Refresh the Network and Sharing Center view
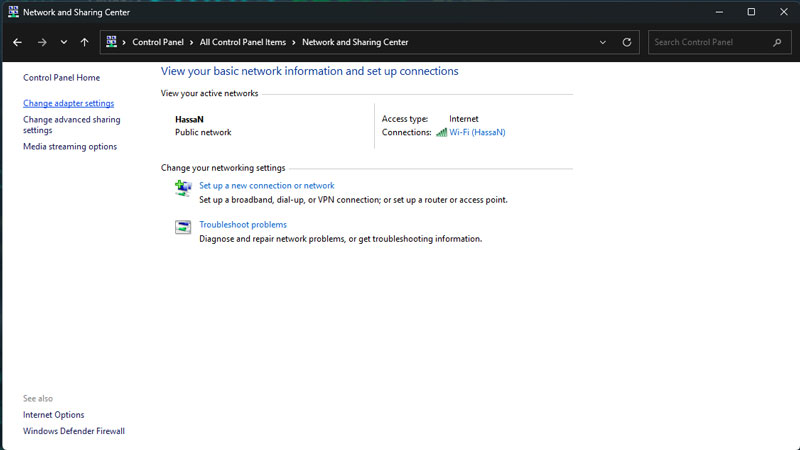 click(627, 42)
